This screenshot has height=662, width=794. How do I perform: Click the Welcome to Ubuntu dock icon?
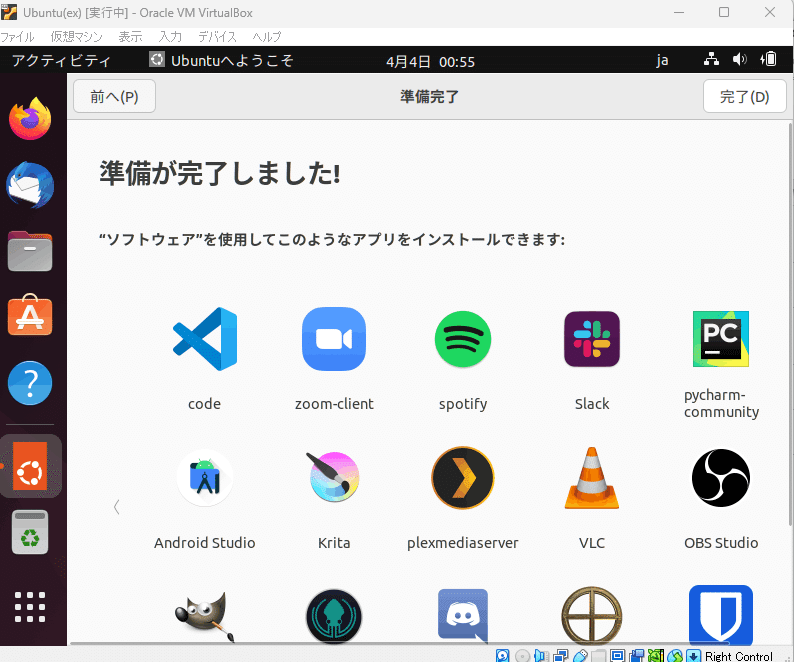pyautogui.click(x=30, y=466)
